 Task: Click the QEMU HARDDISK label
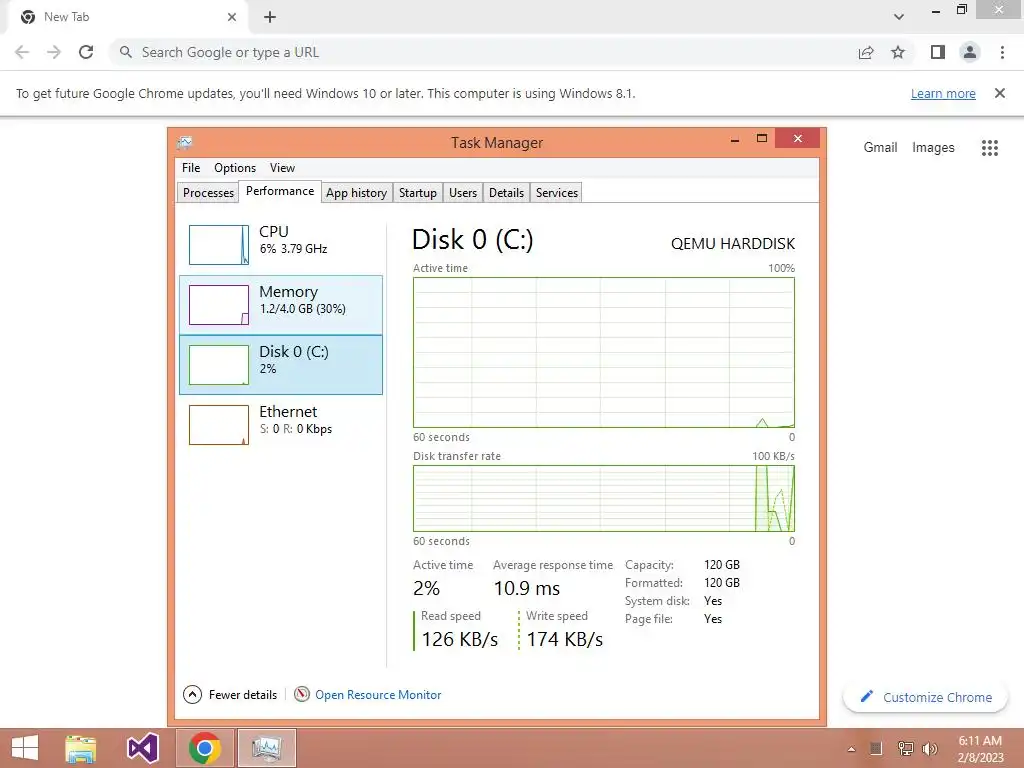point(733,244)
